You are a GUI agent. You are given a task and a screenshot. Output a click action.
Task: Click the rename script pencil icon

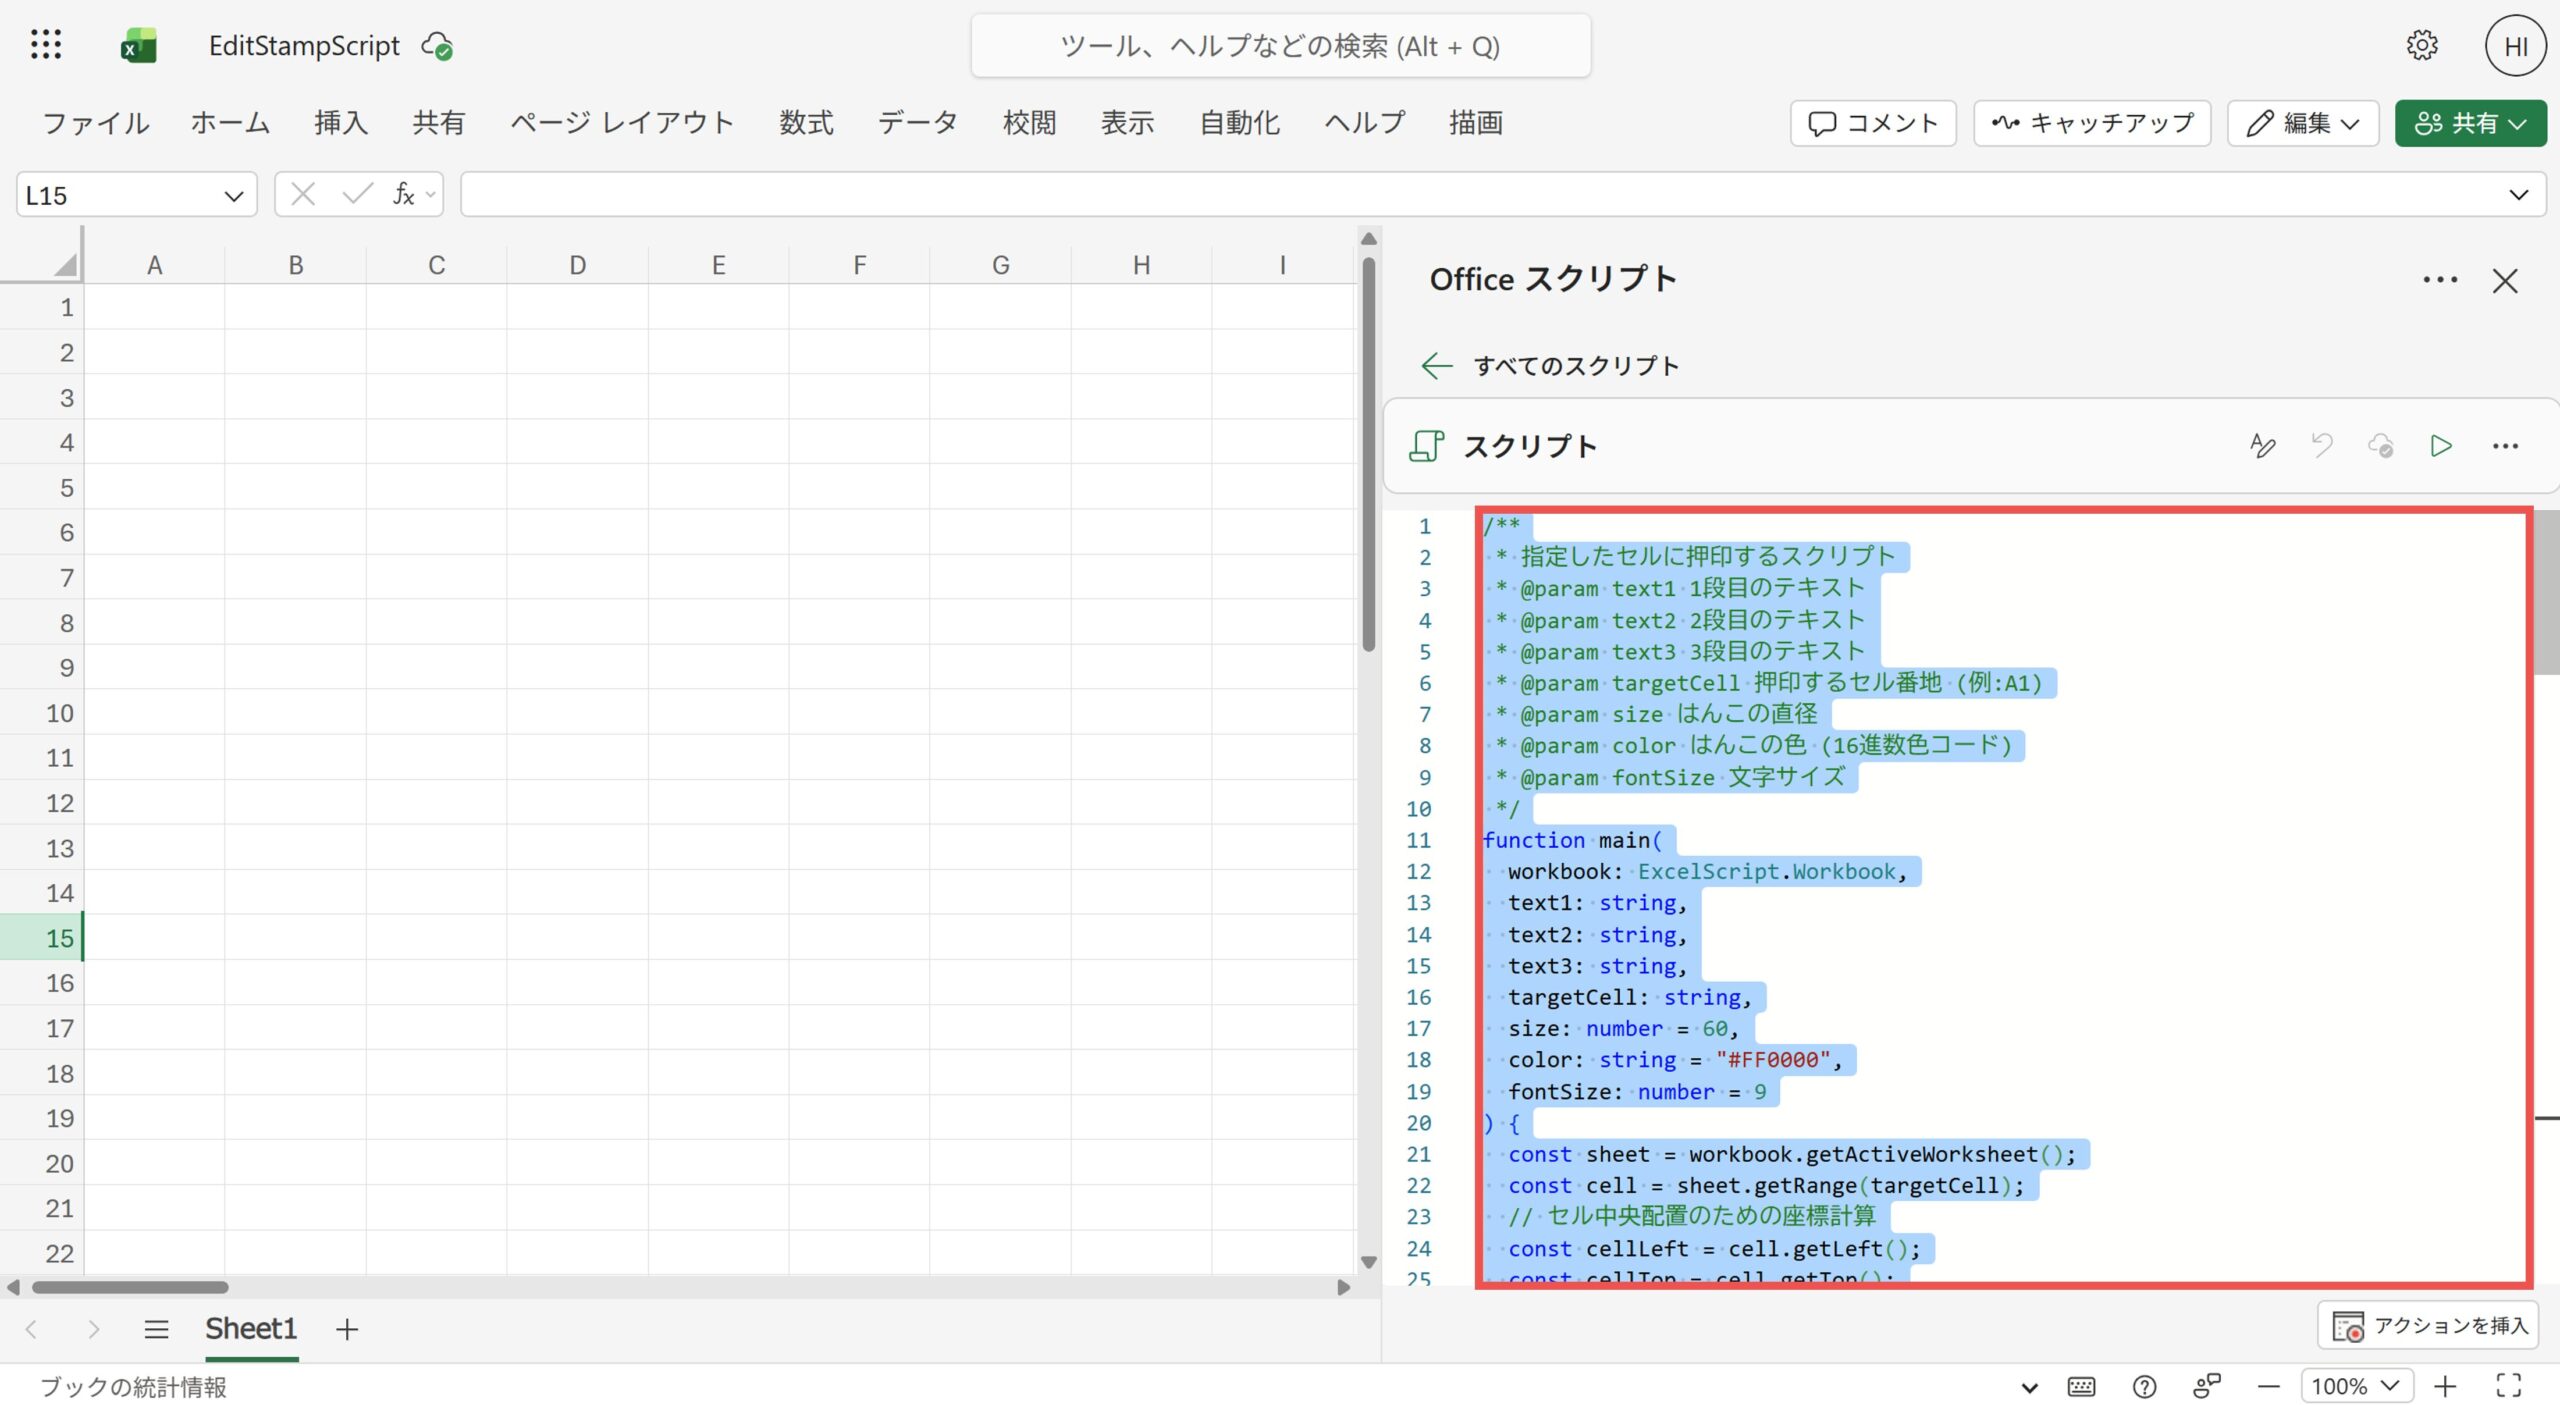[x=2262, y=446]
